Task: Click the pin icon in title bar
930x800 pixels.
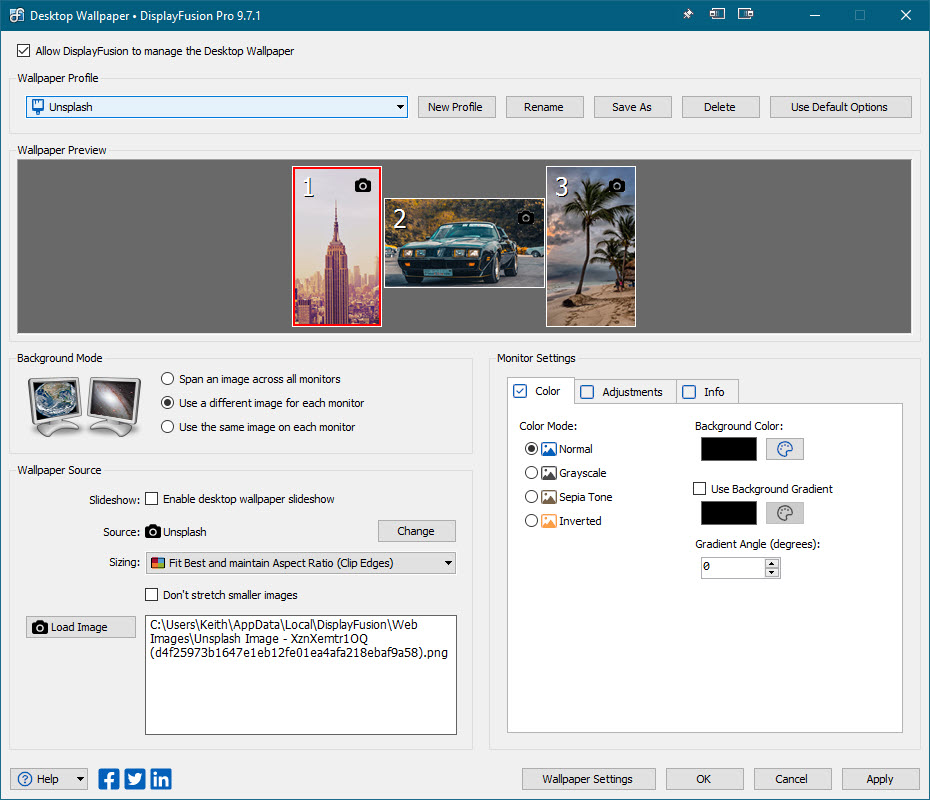Action: pyautogui.click(x=688, y=15)
